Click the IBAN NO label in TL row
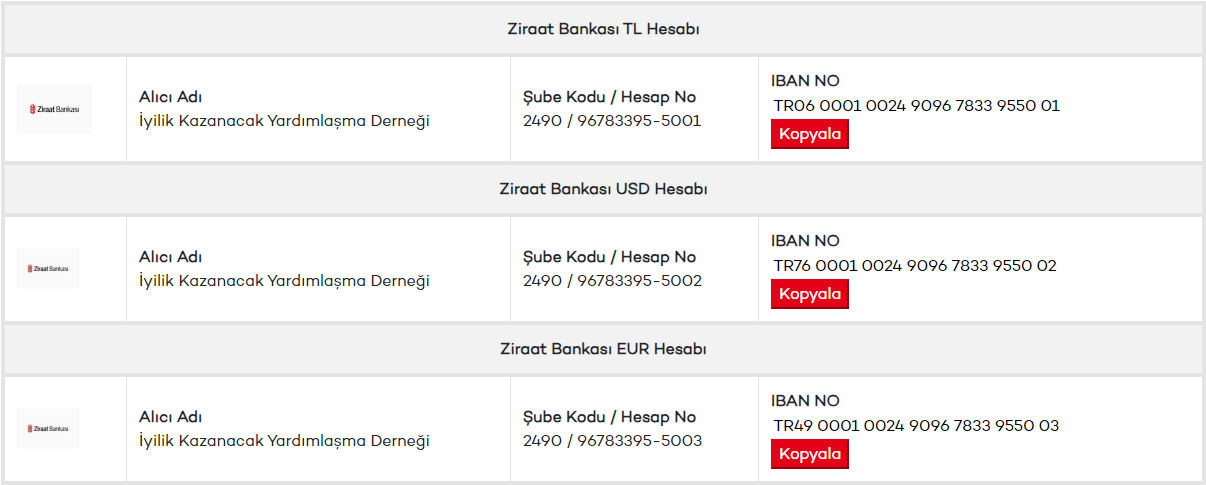1206x485 pixels. (805, 81)
